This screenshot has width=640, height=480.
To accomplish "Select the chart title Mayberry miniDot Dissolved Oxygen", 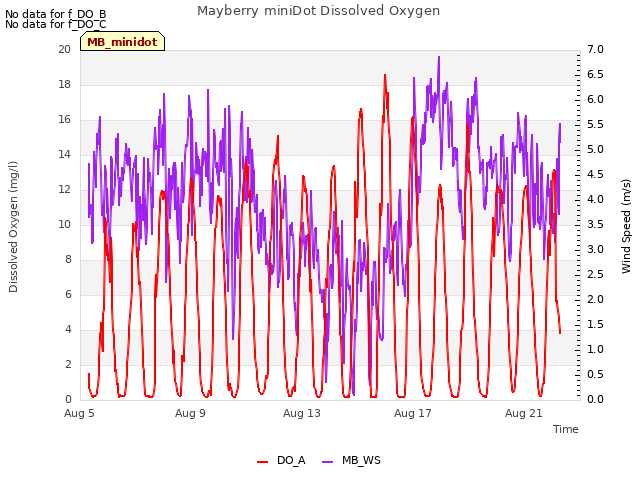I will click(x=318, y=11).
